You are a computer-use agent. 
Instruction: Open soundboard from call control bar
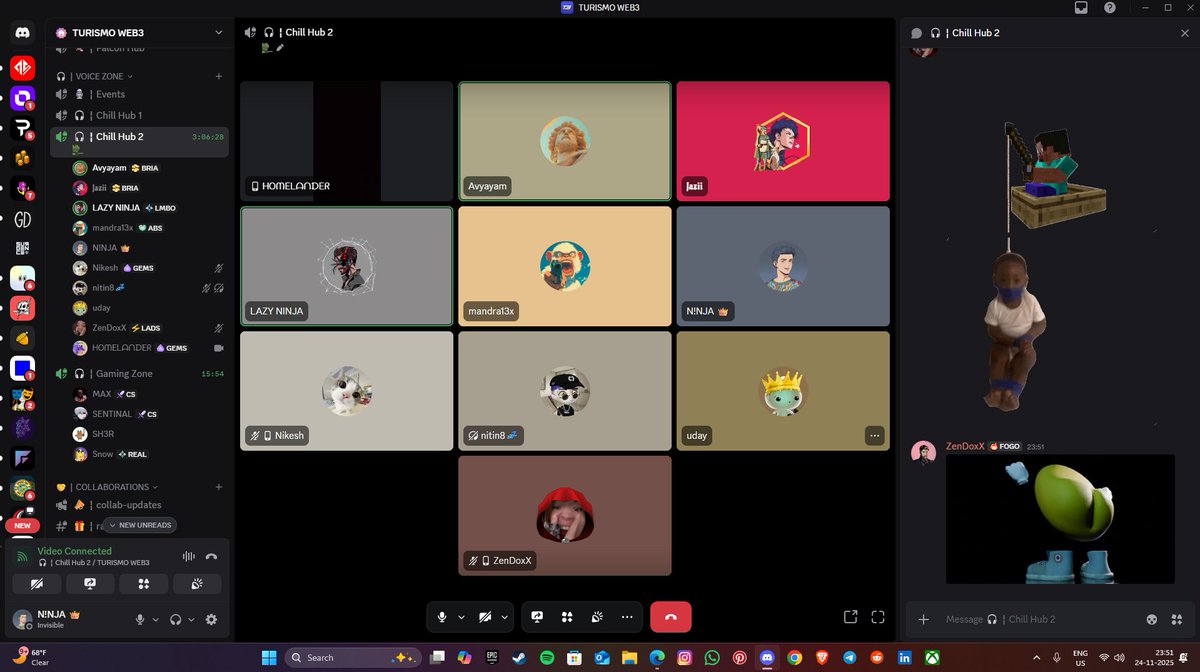597,617
